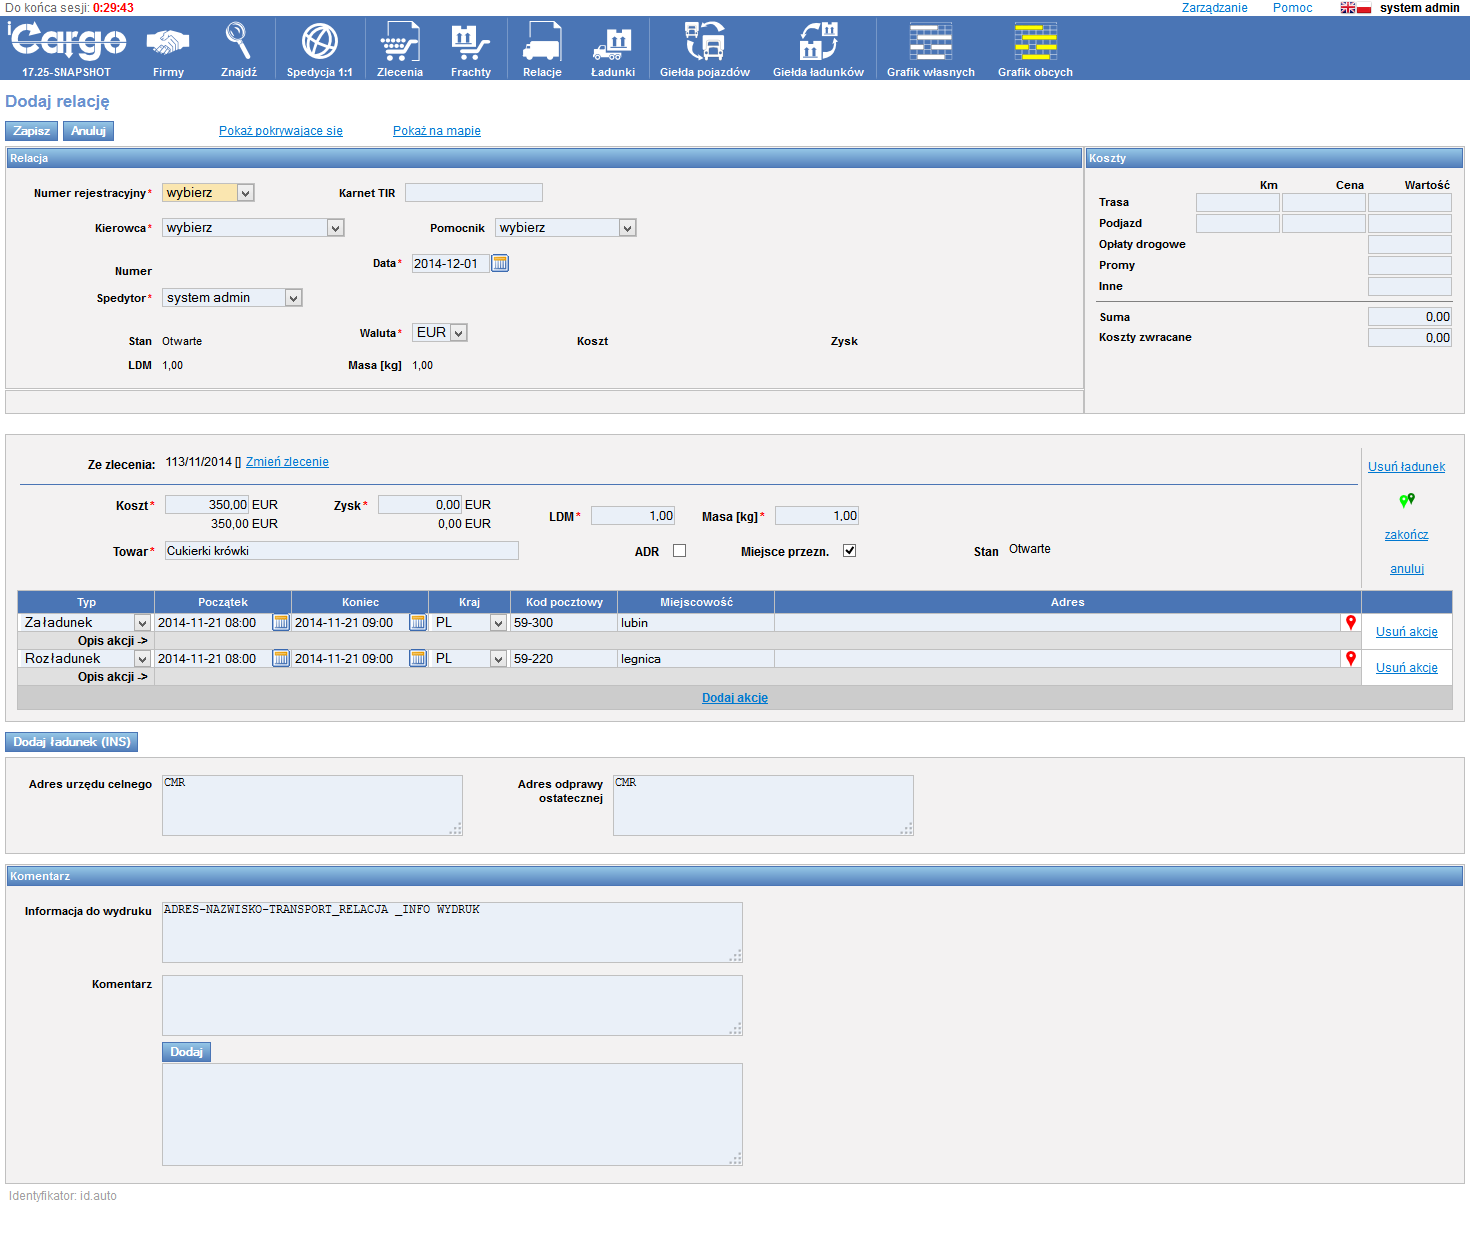Open the Ładunki forklift icon

pyautogui.click(x=613, y=44)
